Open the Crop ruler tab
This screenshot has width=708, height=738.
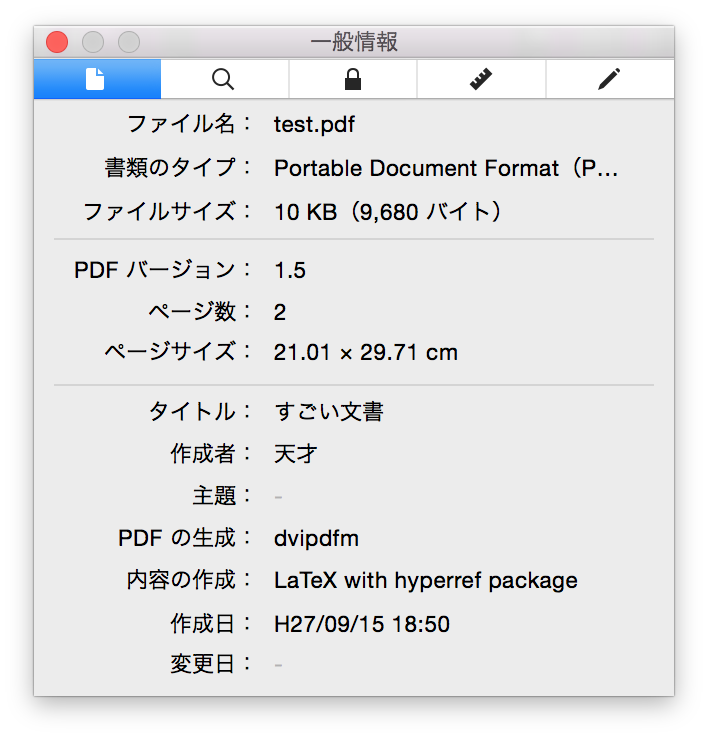point(481,79)
